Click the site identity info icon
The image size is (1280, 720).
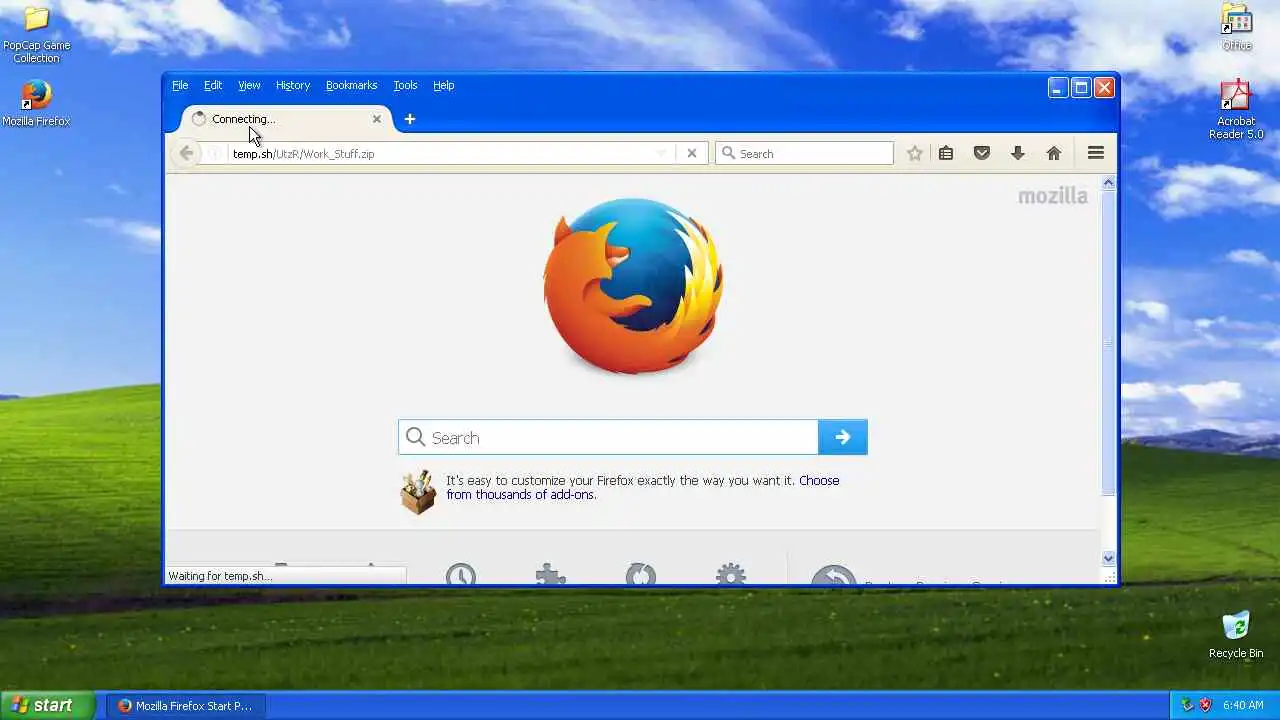[214, 153]
